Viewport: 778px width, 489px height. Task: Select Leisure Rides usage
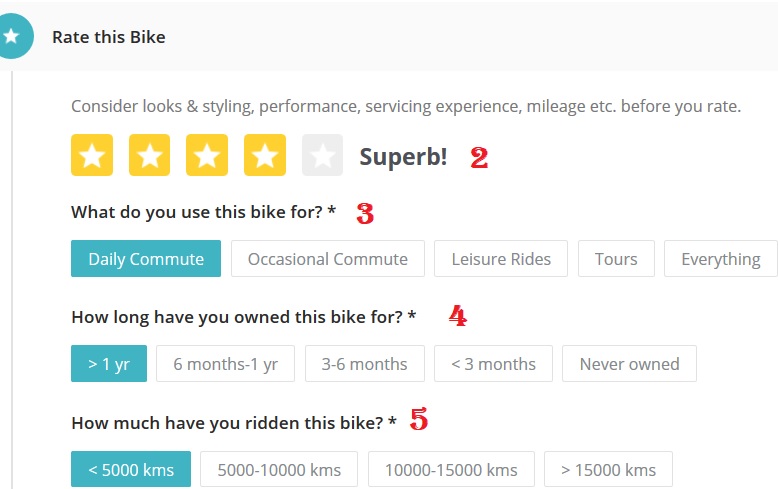pyautogui.click(x=501, y=259)
